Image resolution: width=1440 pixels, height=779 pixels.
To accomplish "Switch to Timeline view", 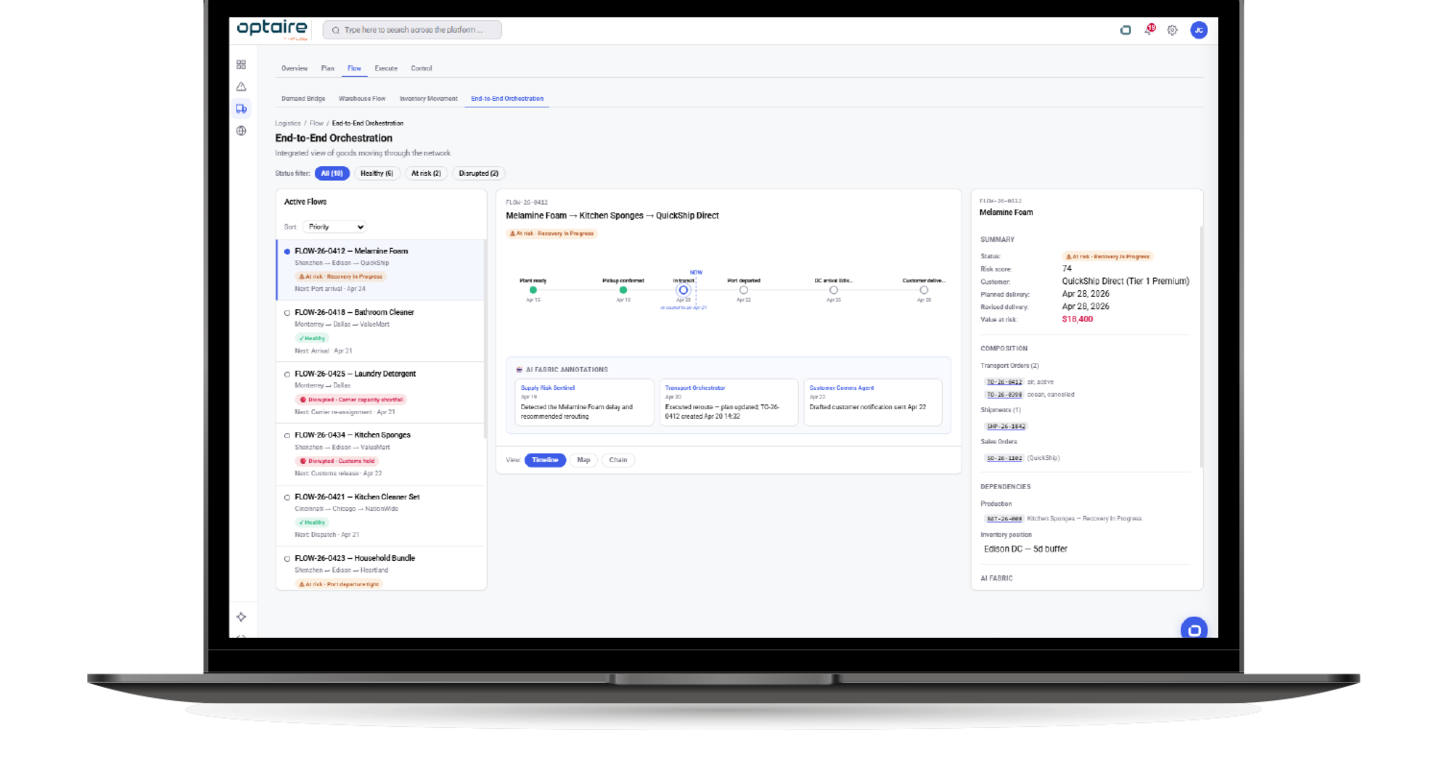I will pyautogui.click(x=545, y=460).
